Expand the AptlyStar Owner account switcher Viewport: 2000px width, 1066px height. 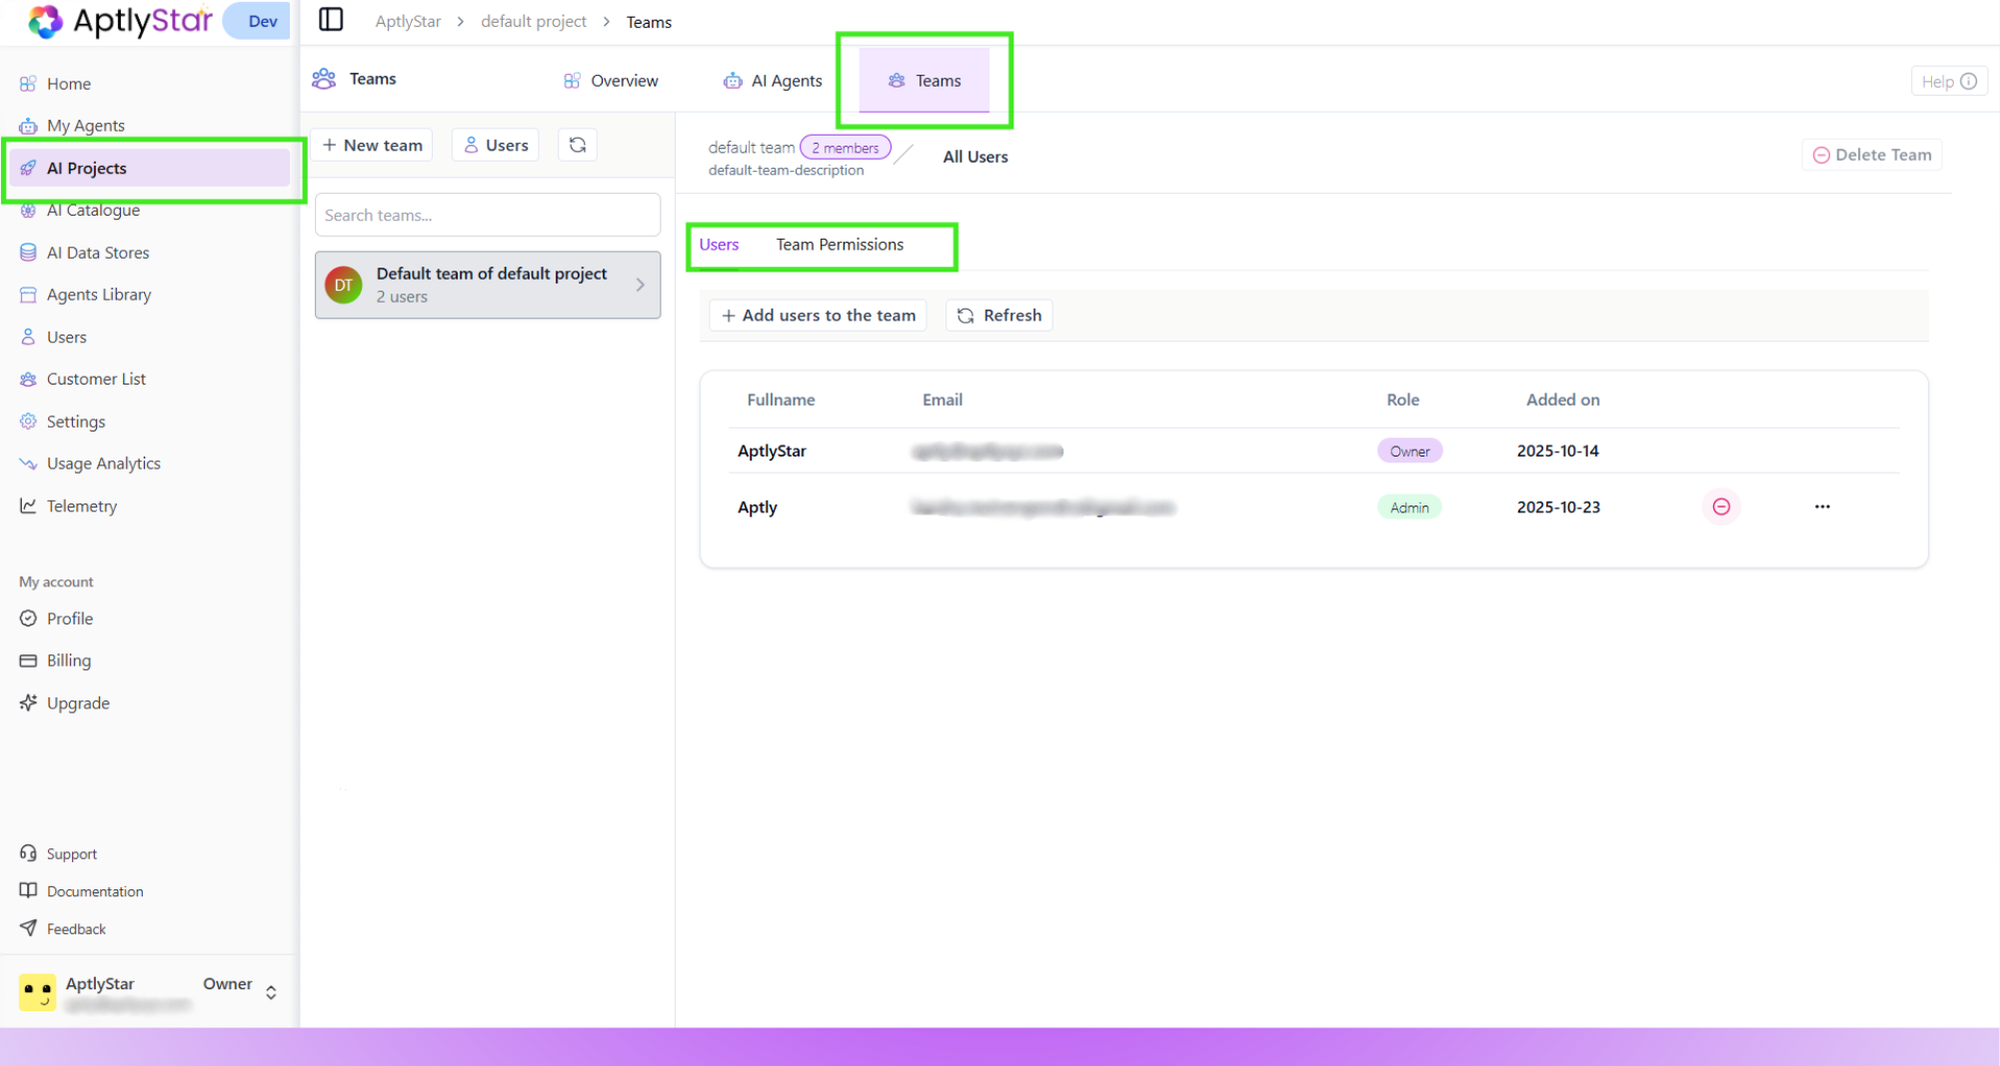[271, 992]
